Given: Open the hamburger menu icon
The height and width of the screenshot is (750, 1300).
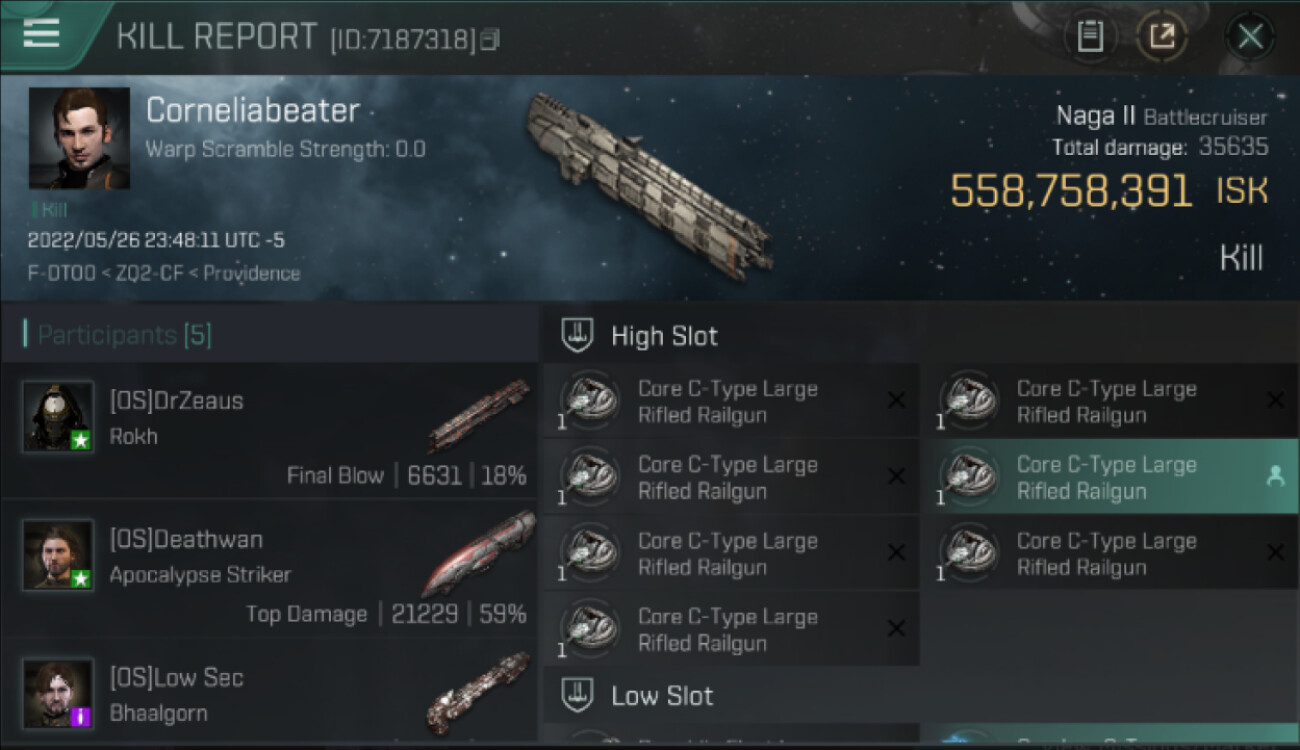Looking at the screenshot, I should 41,33.
